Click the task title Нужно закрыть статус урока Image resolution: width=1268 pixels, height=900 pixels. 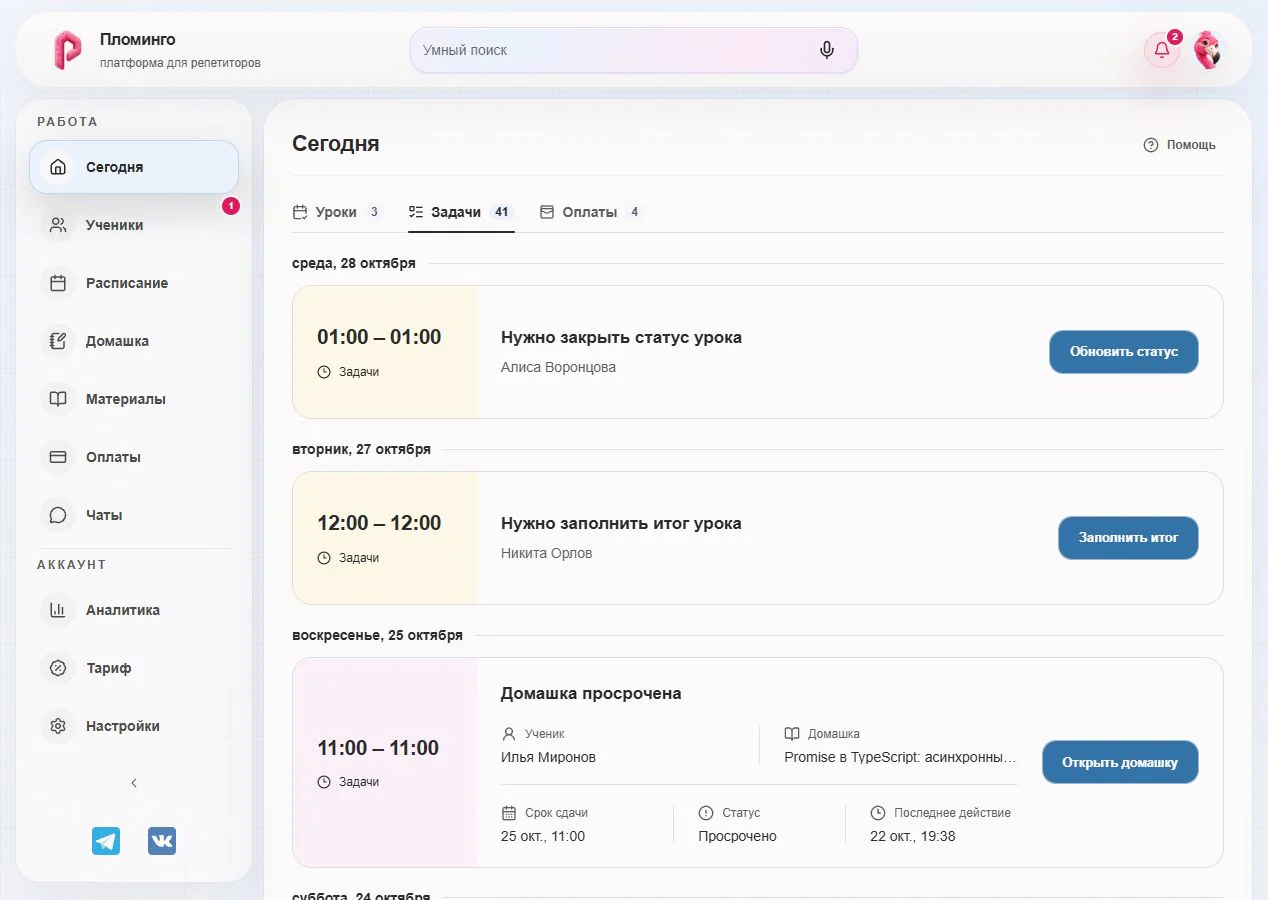click(x=621, y=337)
